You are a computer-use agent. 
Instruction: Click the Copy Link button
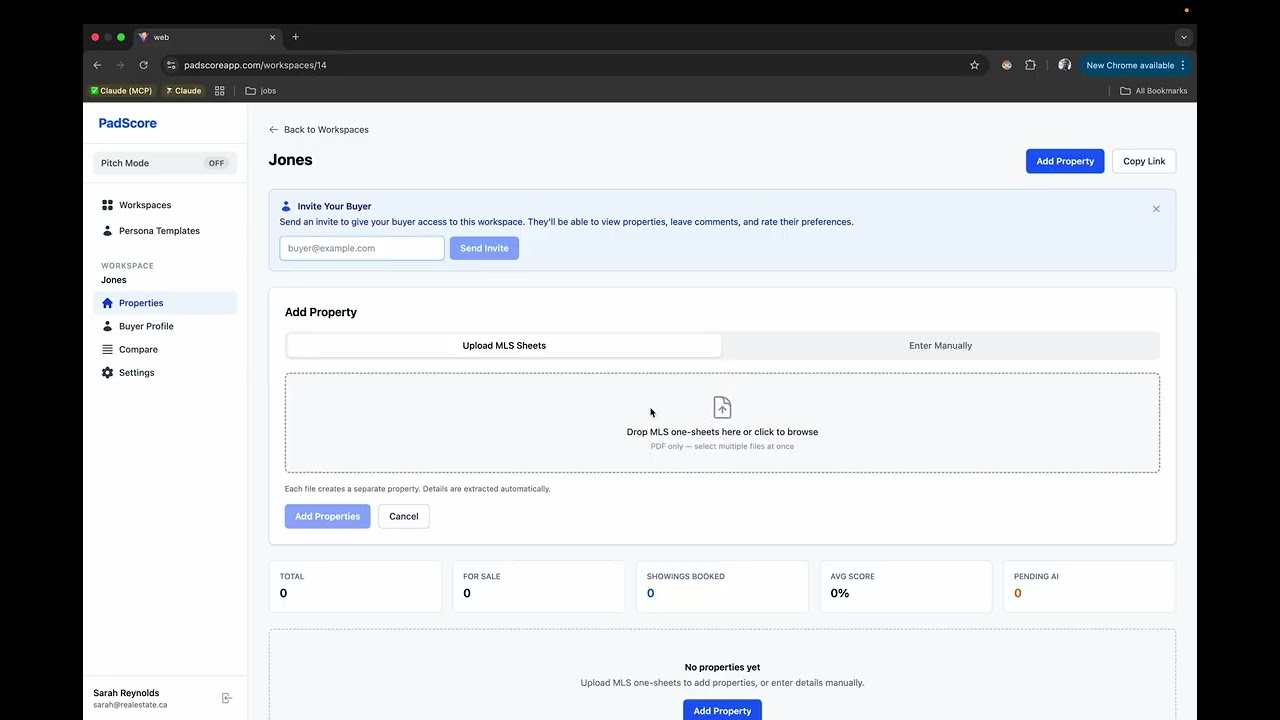tap(1144, 161)
